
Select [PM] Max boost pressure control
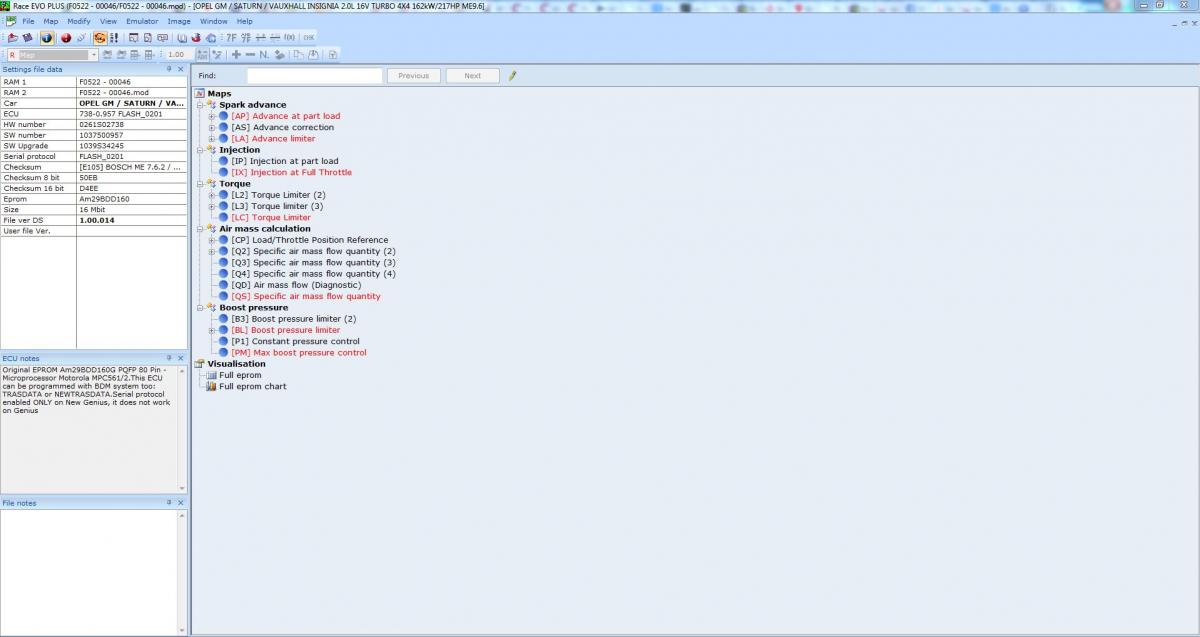(x=298, y=352)
